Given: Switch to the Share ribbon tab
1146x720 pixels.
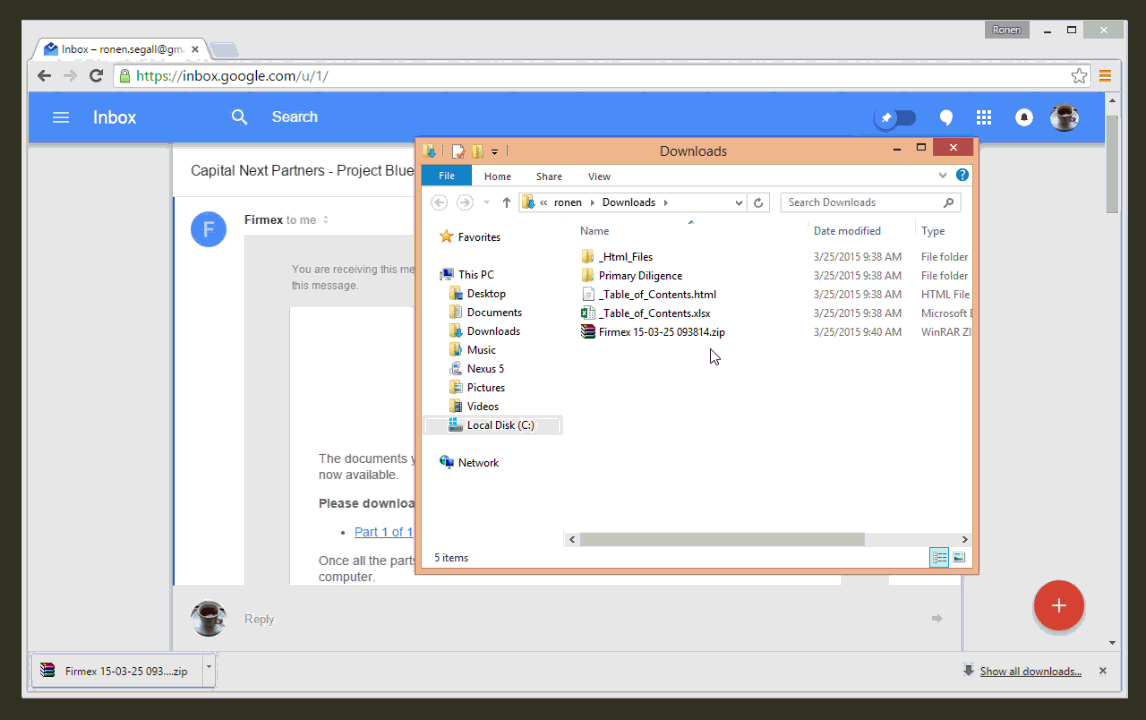Looking at the screenshot, I should tap(548, 175).
